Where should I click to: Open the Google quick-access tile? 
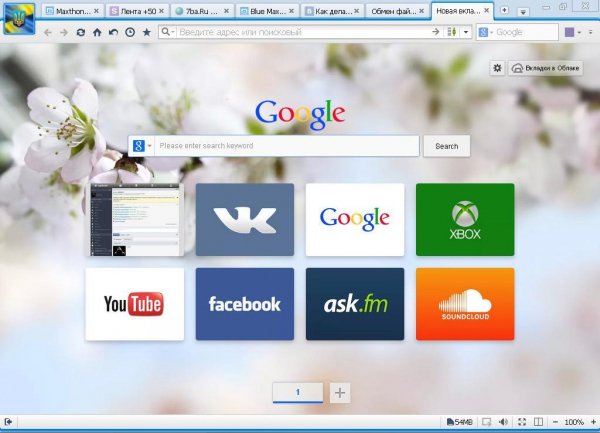point(355,220)
